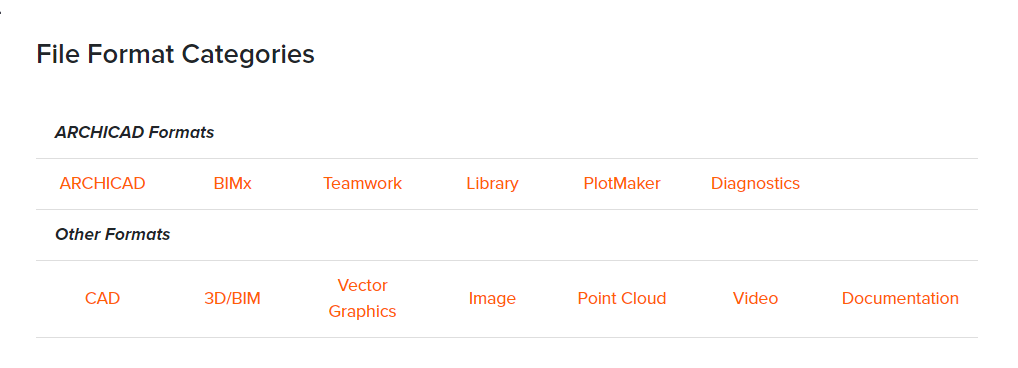The height and width of the screenshot is (368, 1018).
Task: Click the ARCHICAD Formats italic subheading
Action: (x=134, y=133)
